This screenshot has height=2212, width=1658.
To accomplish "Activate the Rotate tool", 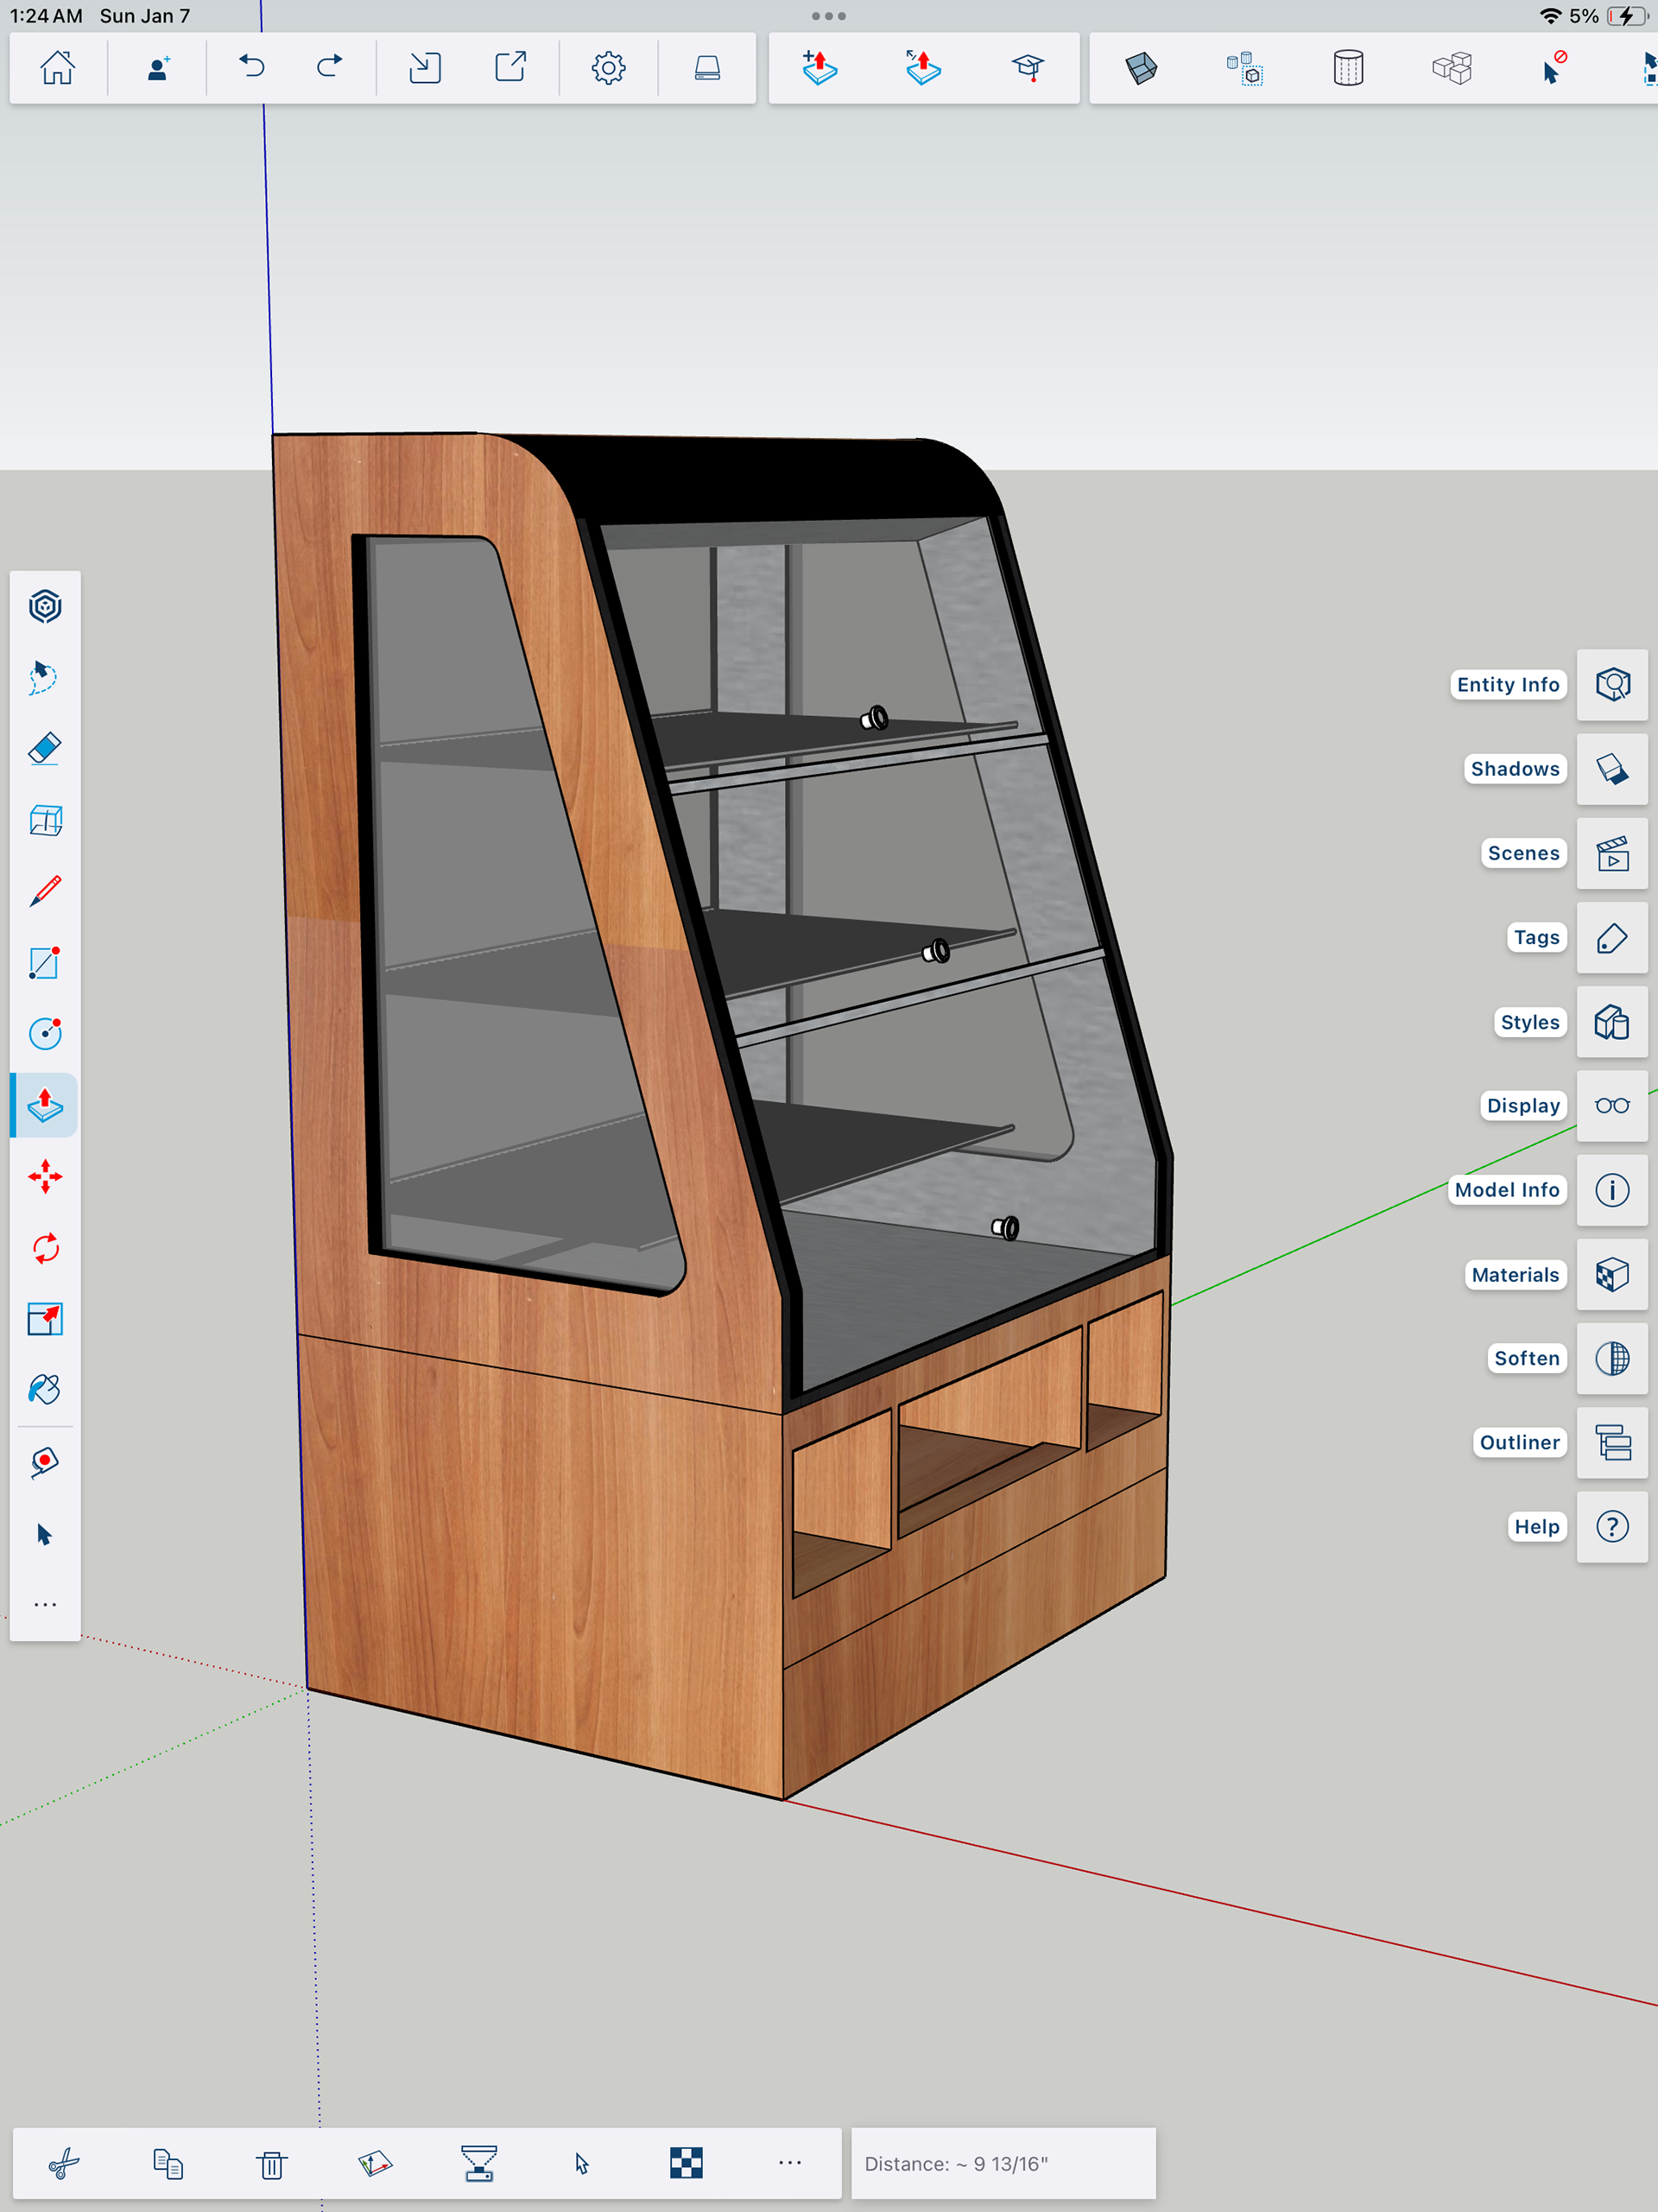I will 45,1248.
